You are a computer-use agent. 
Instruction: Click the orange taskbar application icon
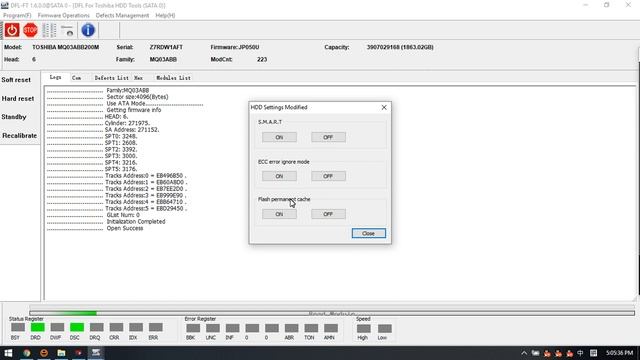(x=44, y=353)
